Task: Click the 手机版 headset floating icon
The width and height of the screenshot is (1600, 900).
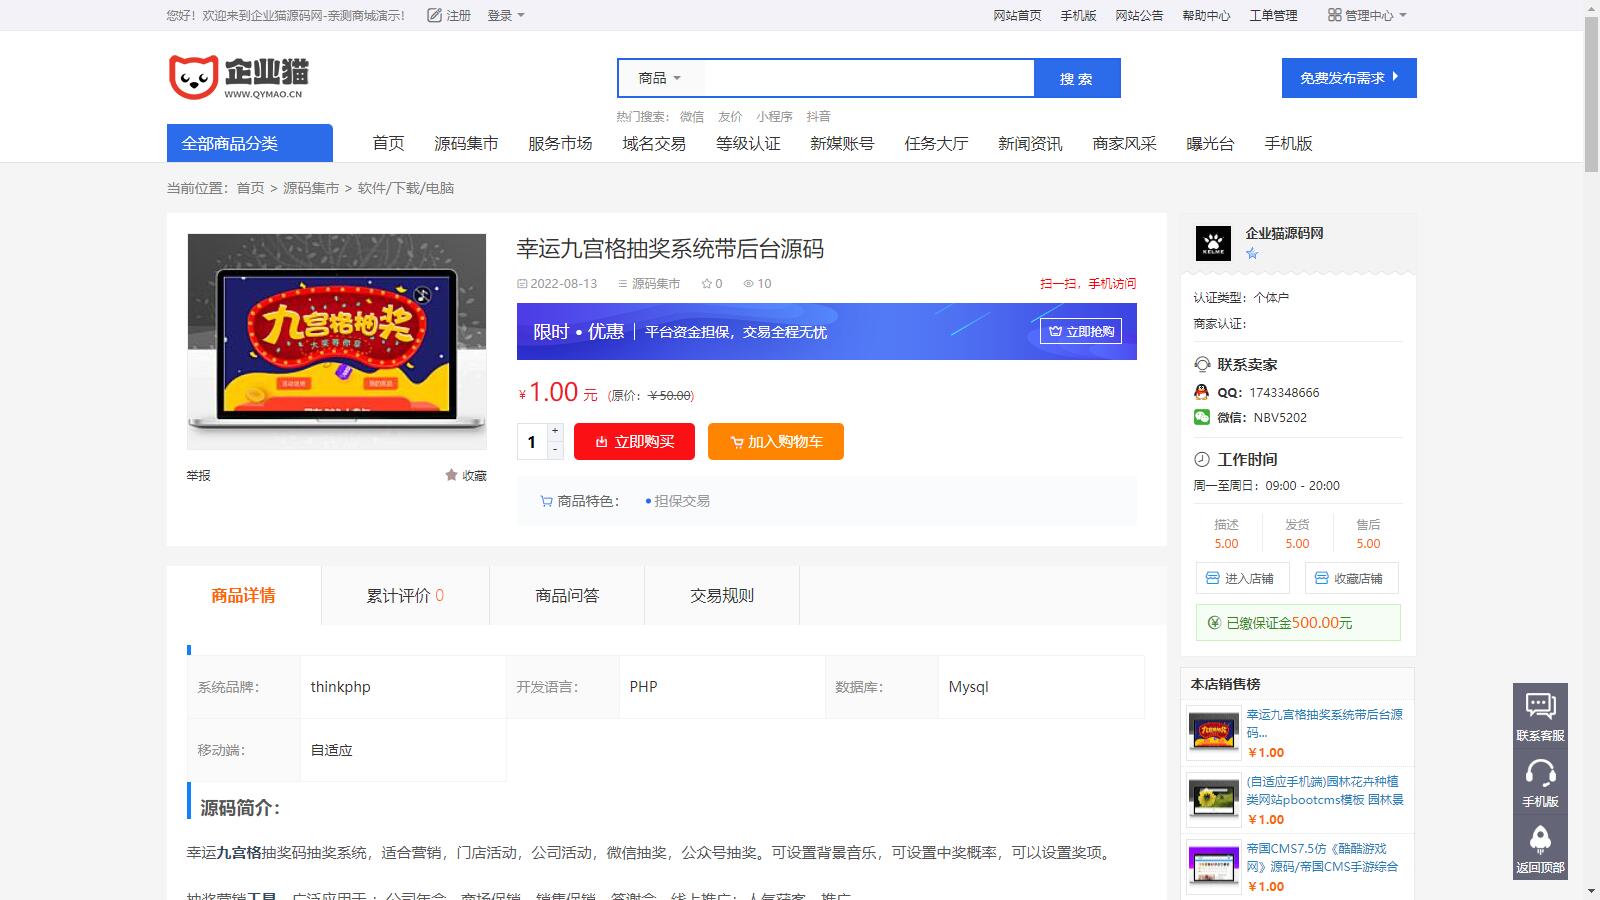Action: click(1540, 773)
